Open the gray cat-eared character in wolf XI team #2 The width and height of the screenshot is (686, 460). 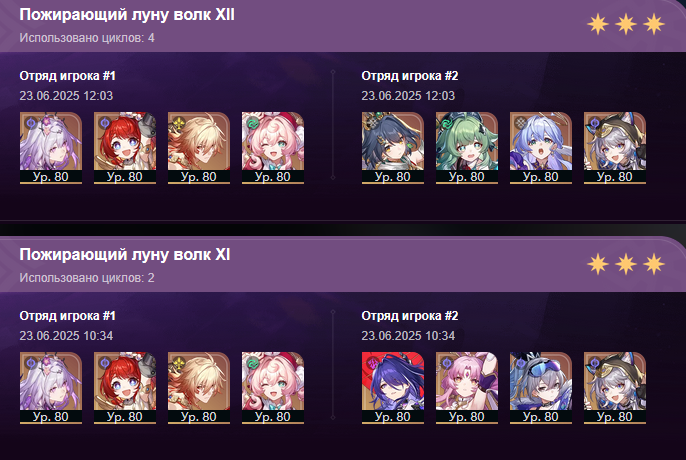615,387
